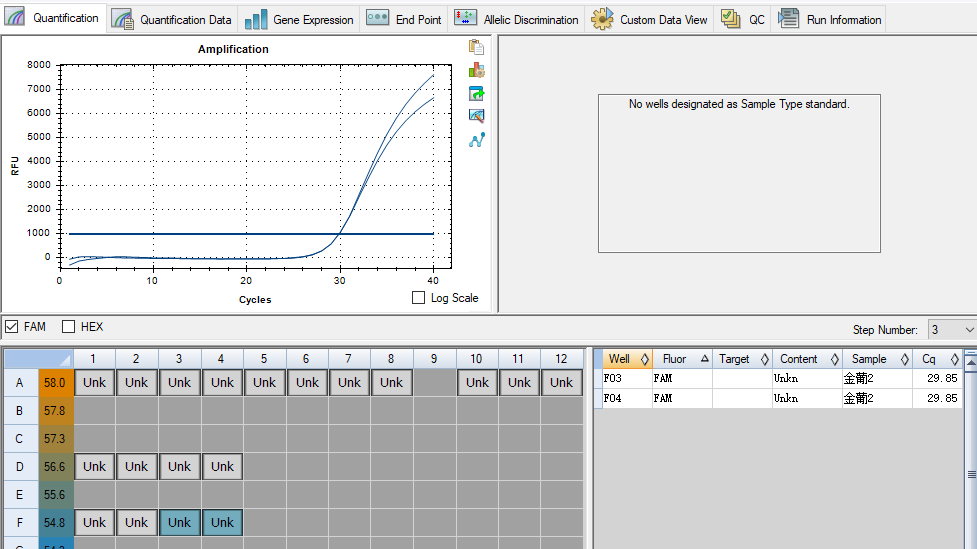977x549 pixels.
Task: Click the results table vertical scrollbar
Action: coord(971,452)
